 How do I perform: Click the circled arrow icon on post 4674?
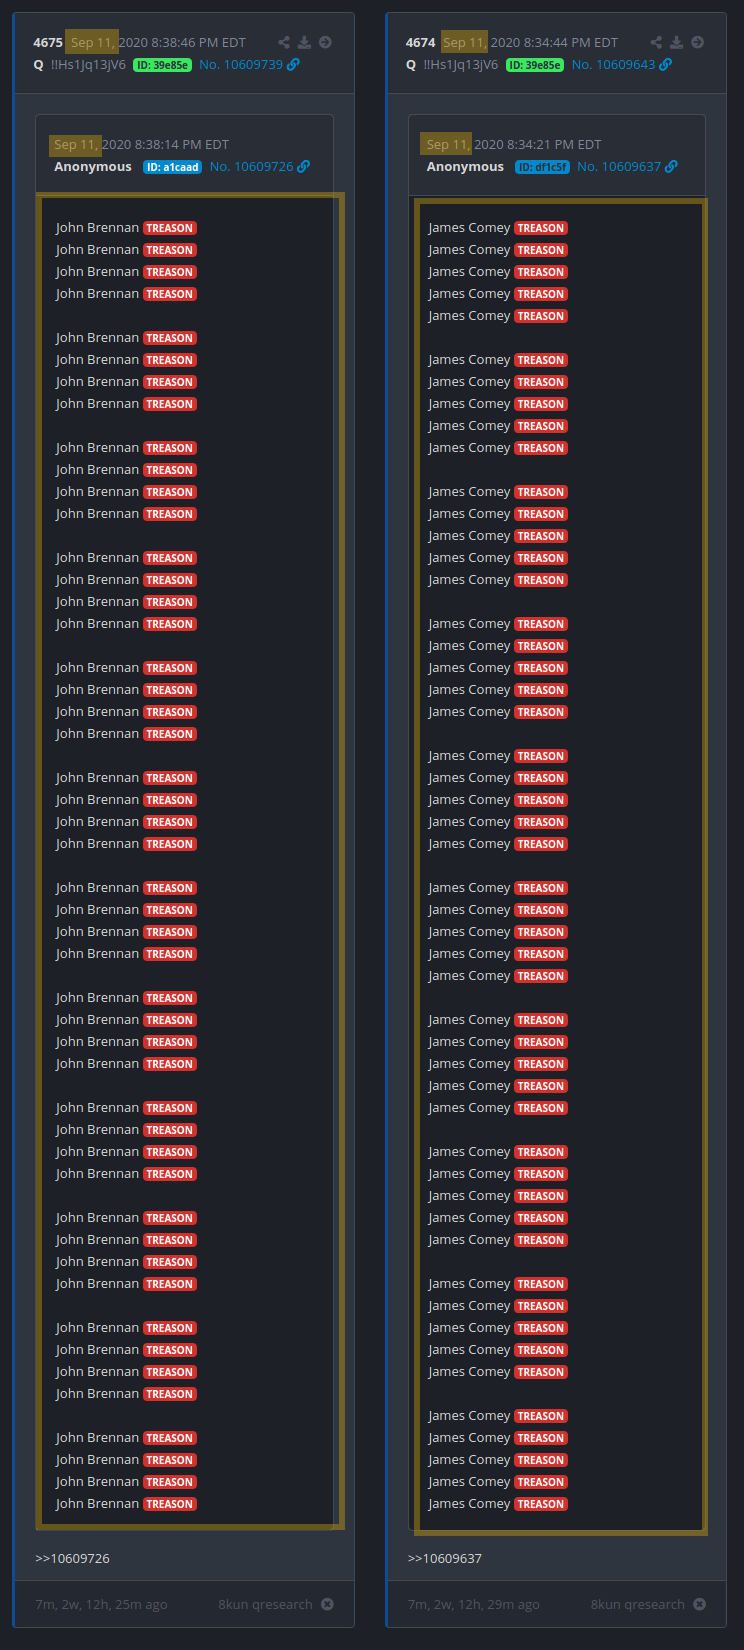(697, 42)
